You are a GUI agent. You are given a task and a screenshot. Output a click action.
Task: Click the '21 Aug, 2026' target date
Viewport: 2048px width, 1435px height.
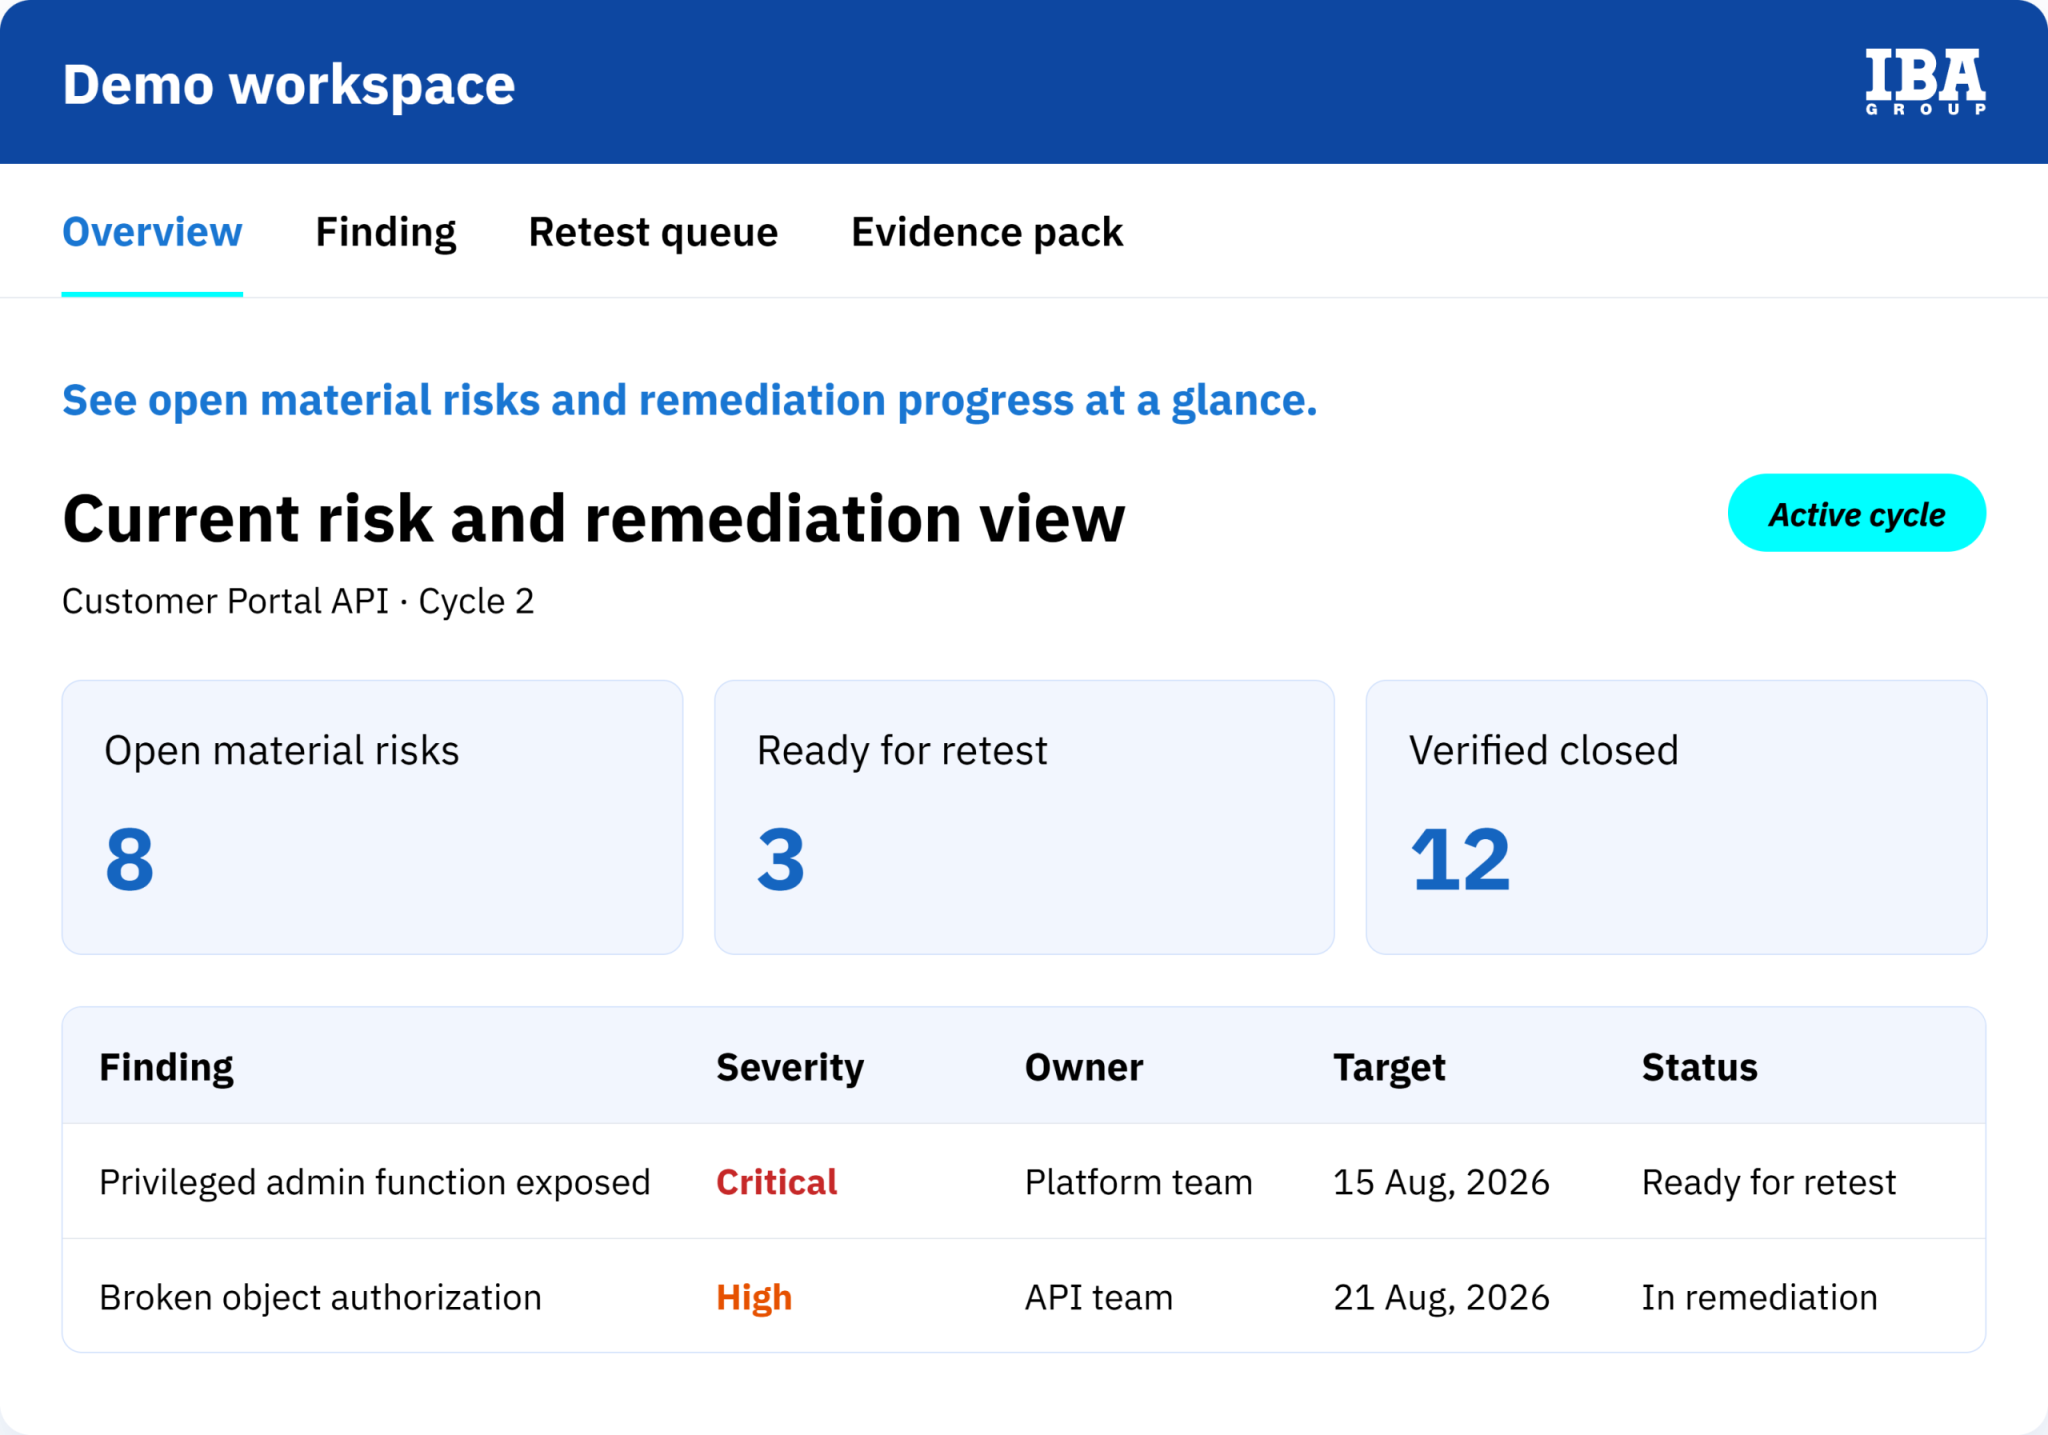[1441, 1297]
